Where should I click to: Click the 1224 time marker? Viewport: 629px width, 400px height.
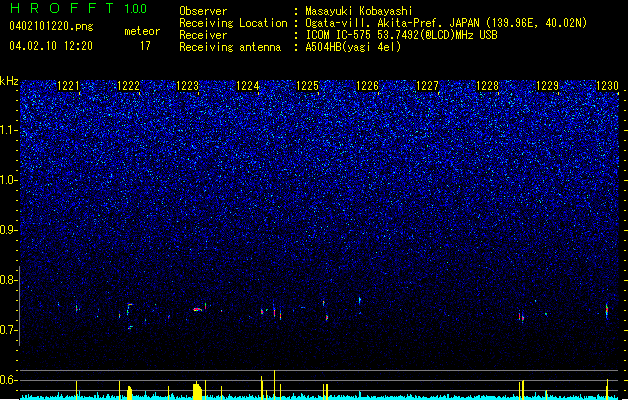(248, 85)
